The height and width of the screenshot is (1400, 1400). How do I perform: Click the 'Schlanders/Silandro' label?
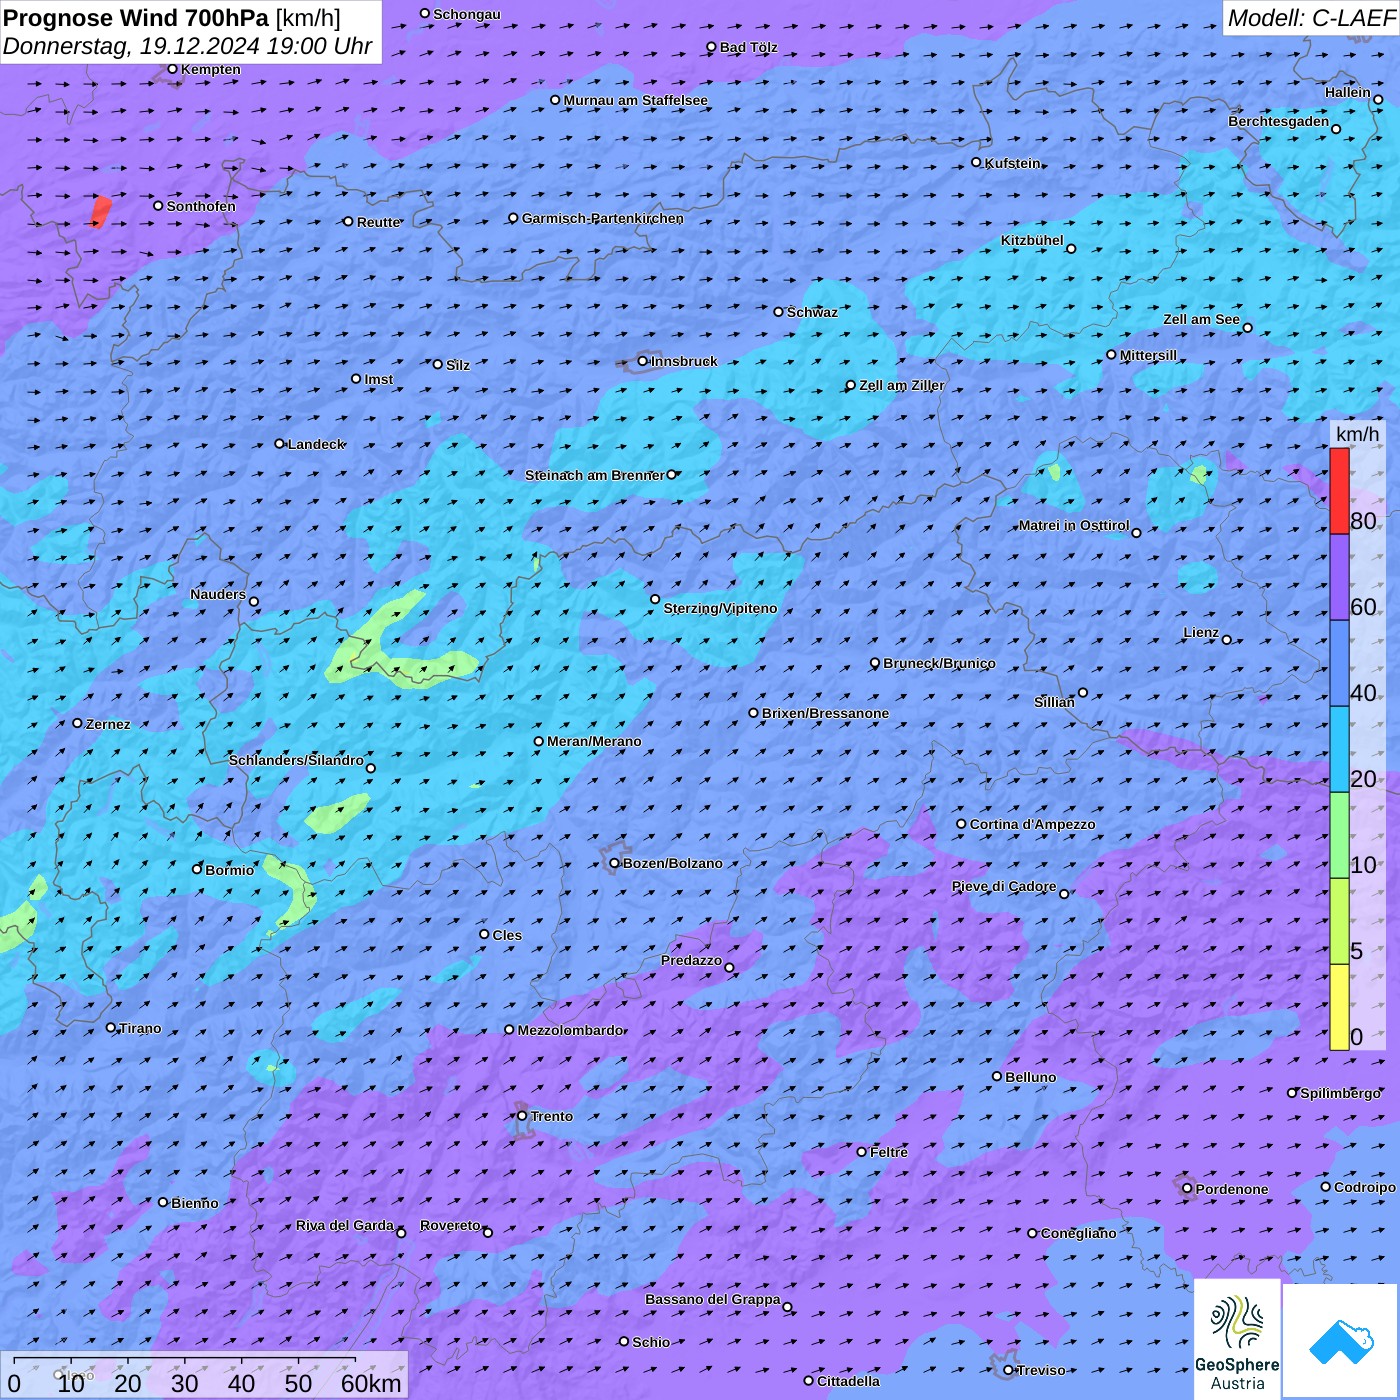tap(296, 760)
